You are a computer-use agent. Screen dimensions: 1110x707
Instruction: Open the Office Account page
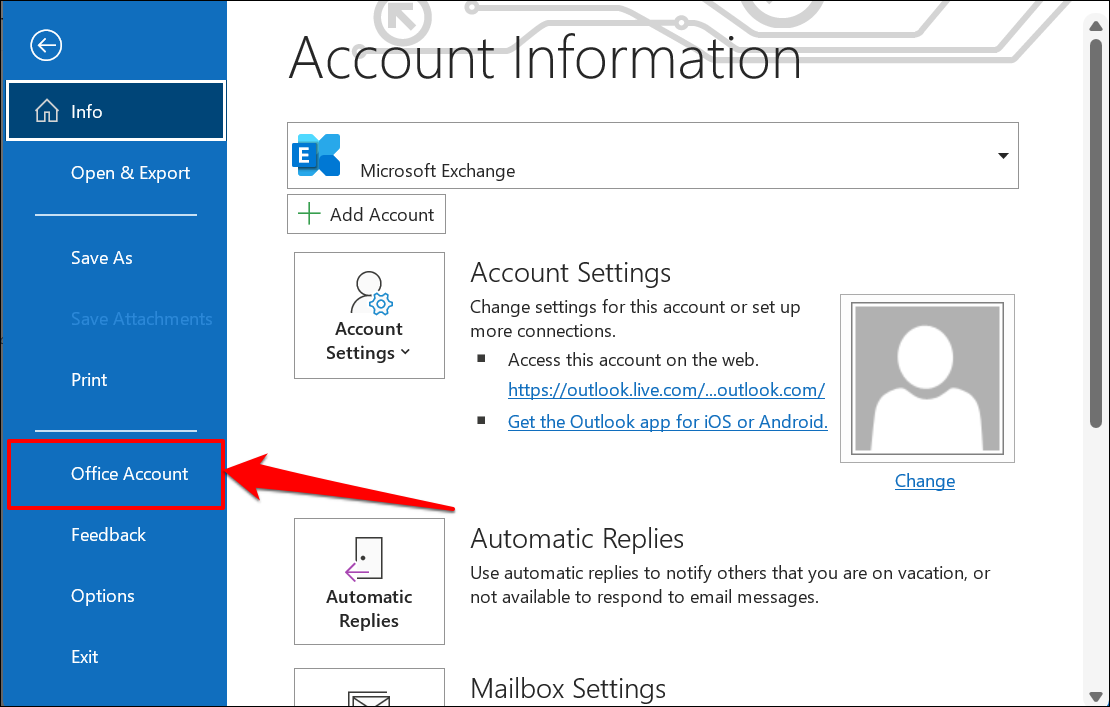point(129,474)
